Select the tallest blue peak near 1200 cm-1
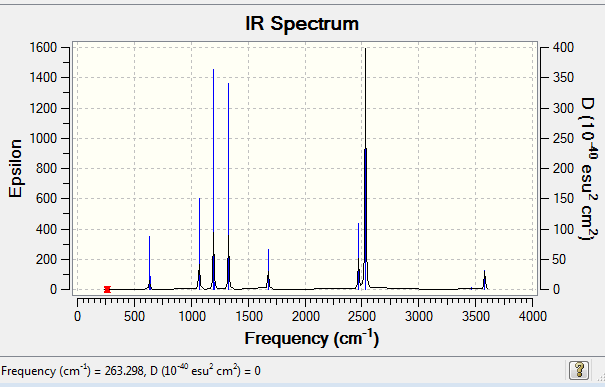The image size is (605, 387). 213,179
